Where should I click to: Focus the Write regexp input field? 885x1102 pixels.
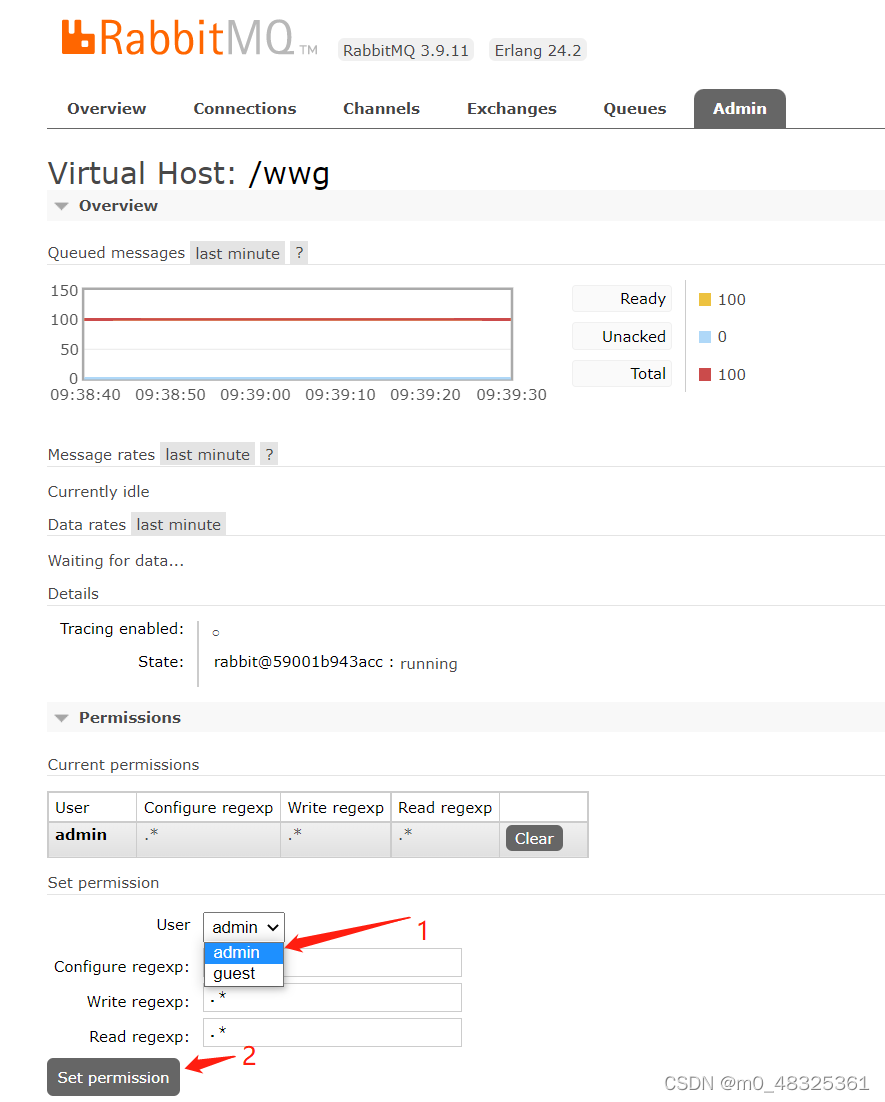point(332,997)
